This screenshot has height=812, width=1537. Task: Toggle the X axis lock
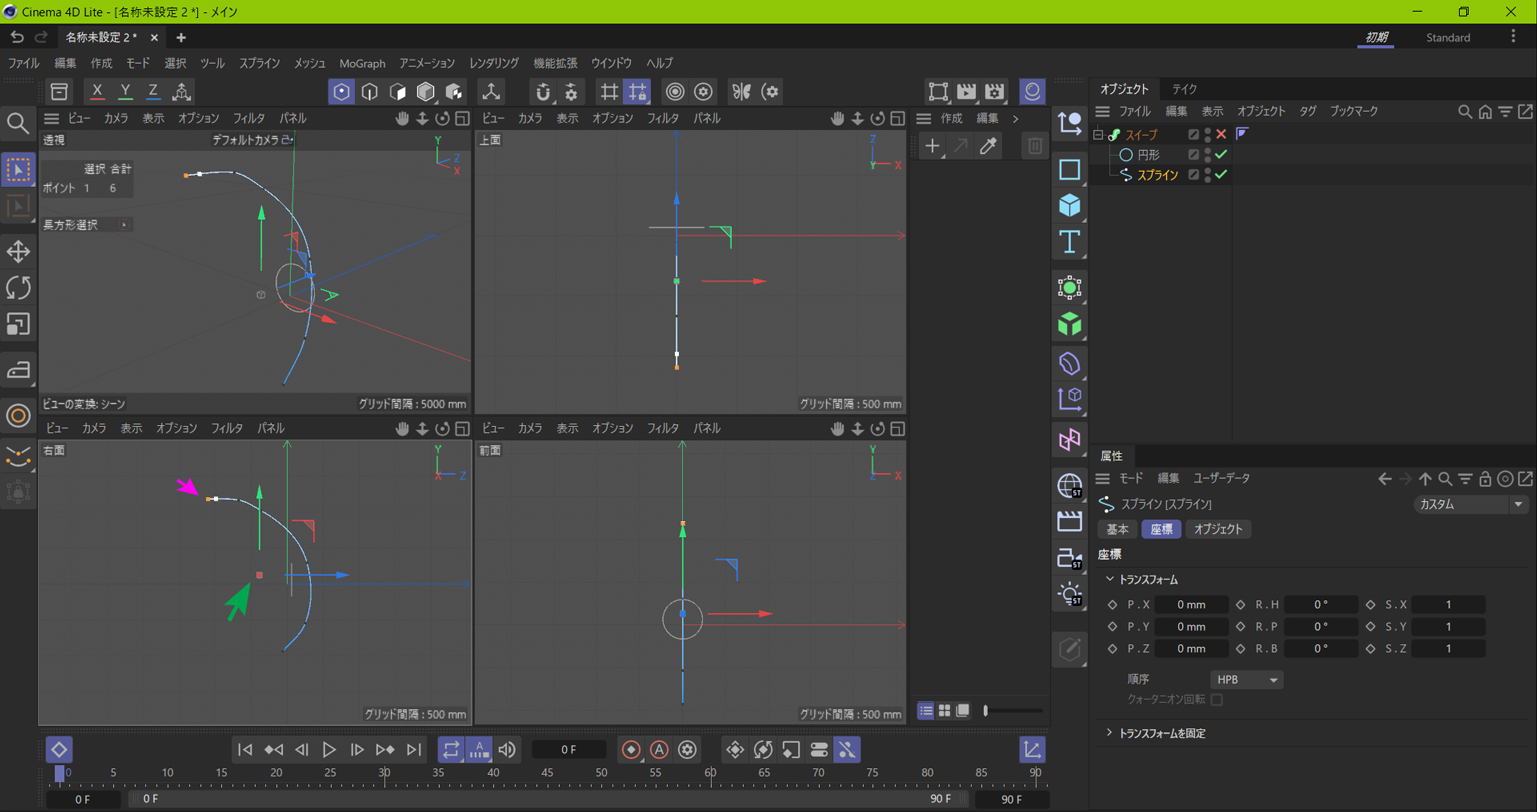97,91
